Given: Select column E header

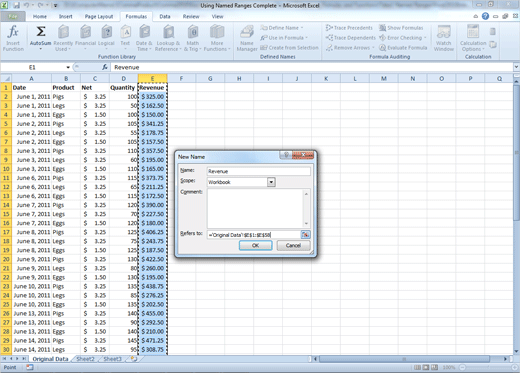Looking at the screenshot, I should tap(152, 79).
